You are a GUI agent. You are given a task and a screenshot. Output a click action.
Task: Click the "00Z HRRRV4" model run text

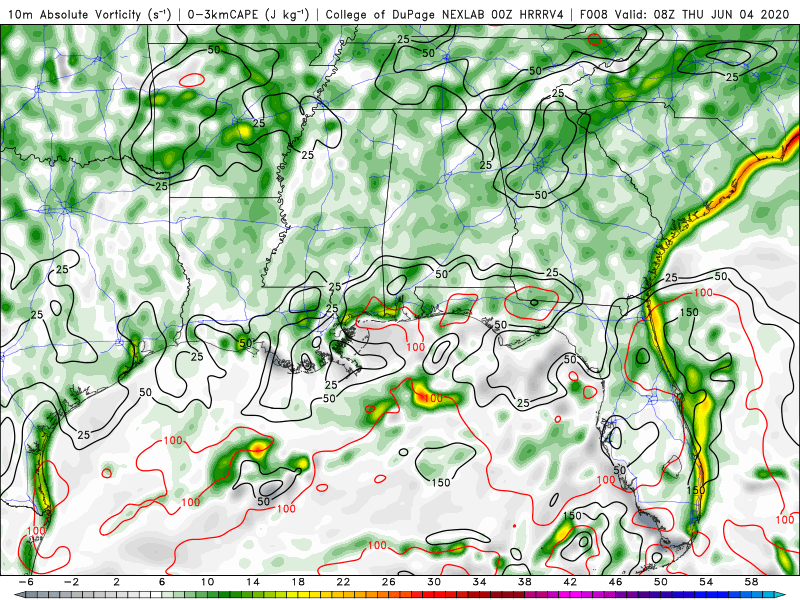point(527,14)
